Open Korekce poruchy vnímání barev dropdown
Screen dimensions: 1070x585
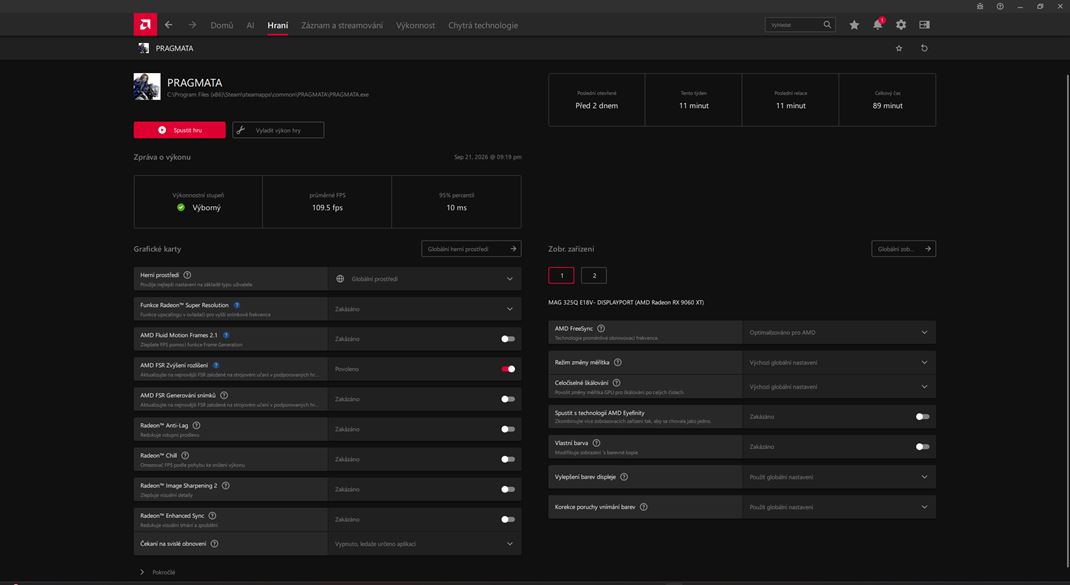click(x=839, y=507)
